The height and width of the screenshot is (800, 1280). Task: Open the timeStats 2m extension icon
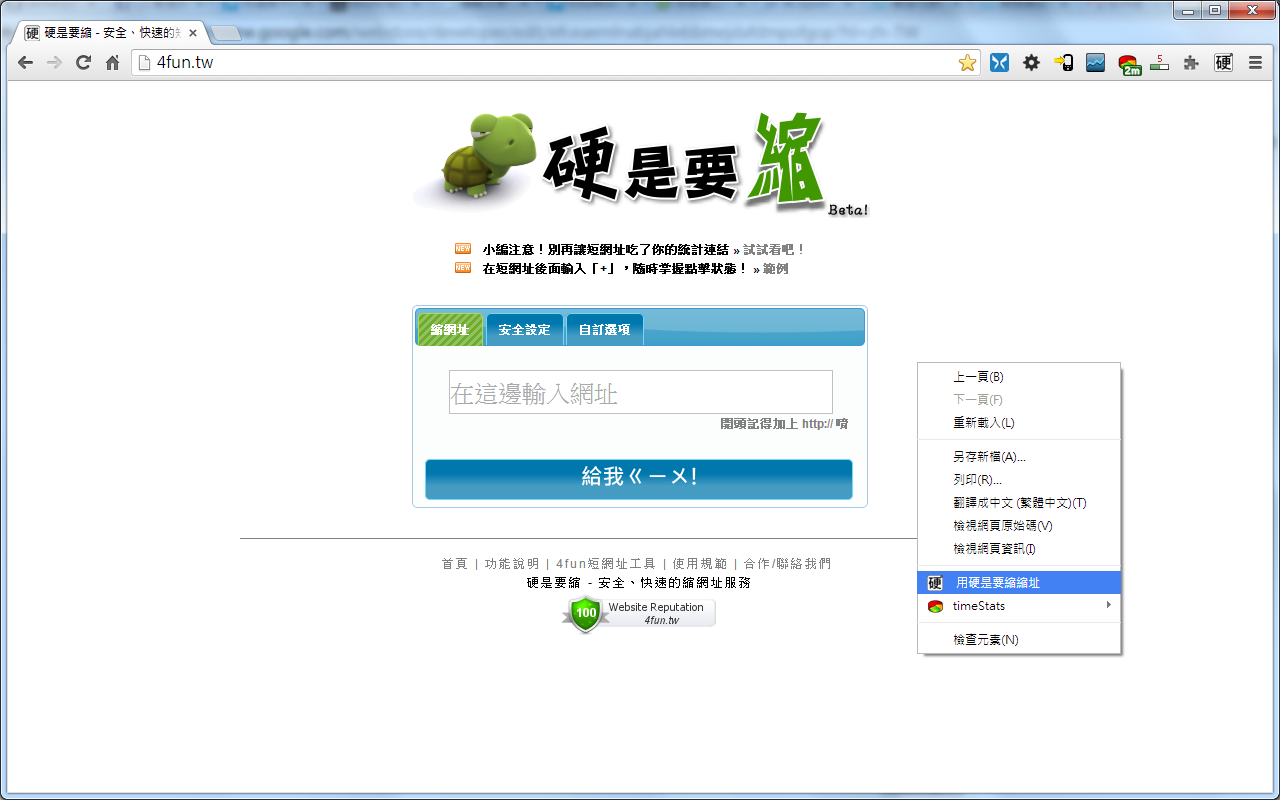(1129, 65)
